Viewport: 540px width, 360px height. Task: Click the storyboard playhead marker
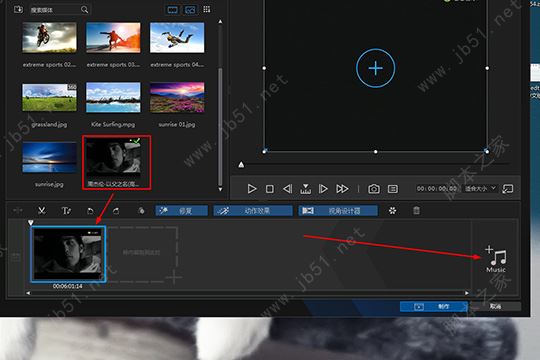[31, 223]
